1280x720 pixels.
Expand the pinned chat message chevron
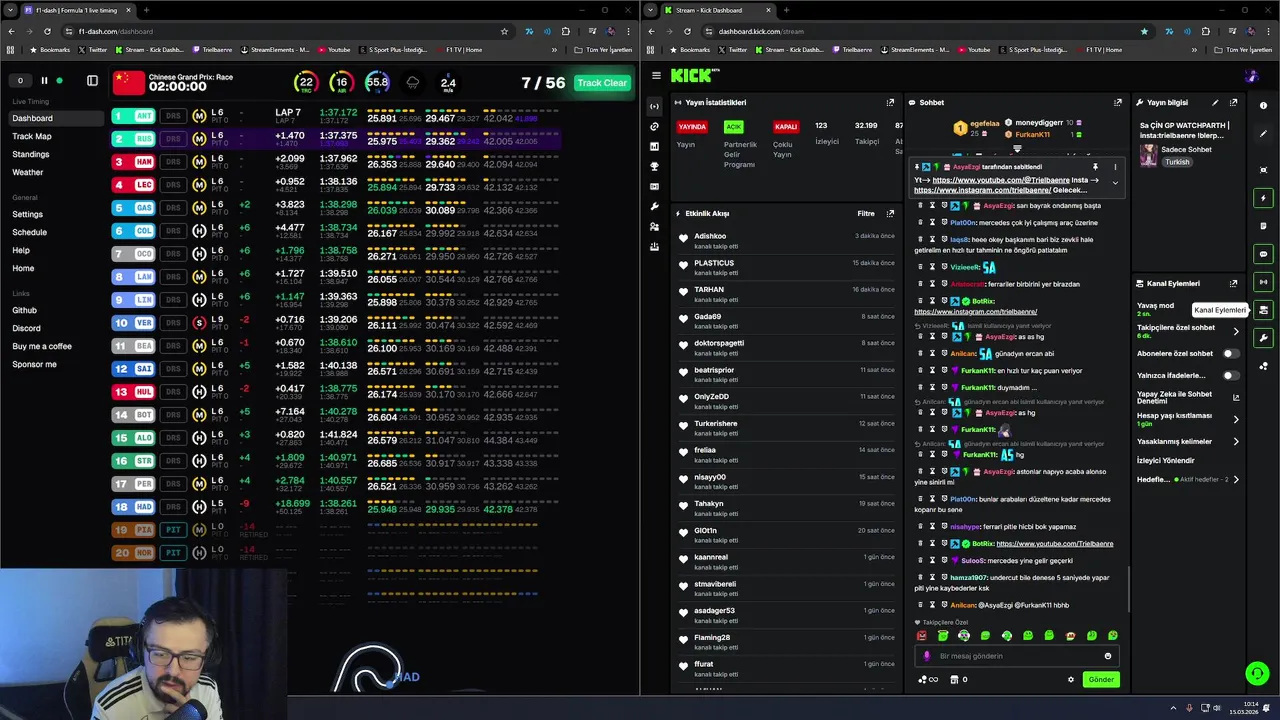[1115, 183]
